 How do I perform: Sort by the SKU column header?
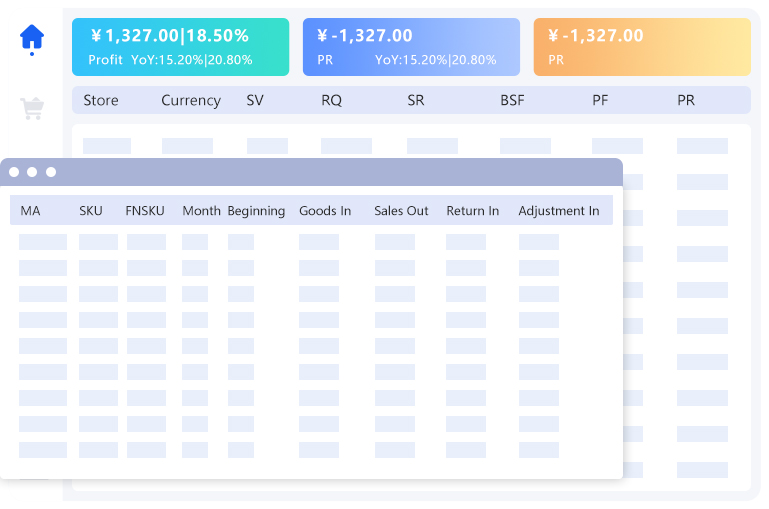[91, 211]
